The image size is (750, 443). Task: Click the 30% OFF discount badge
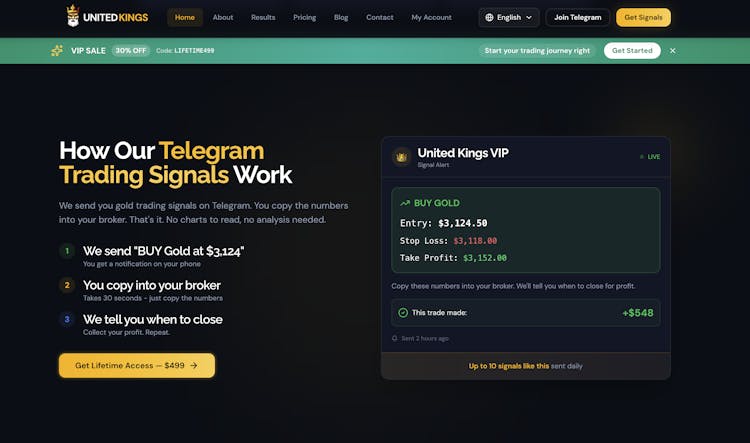pyautogui.click(x=131, y=50)
